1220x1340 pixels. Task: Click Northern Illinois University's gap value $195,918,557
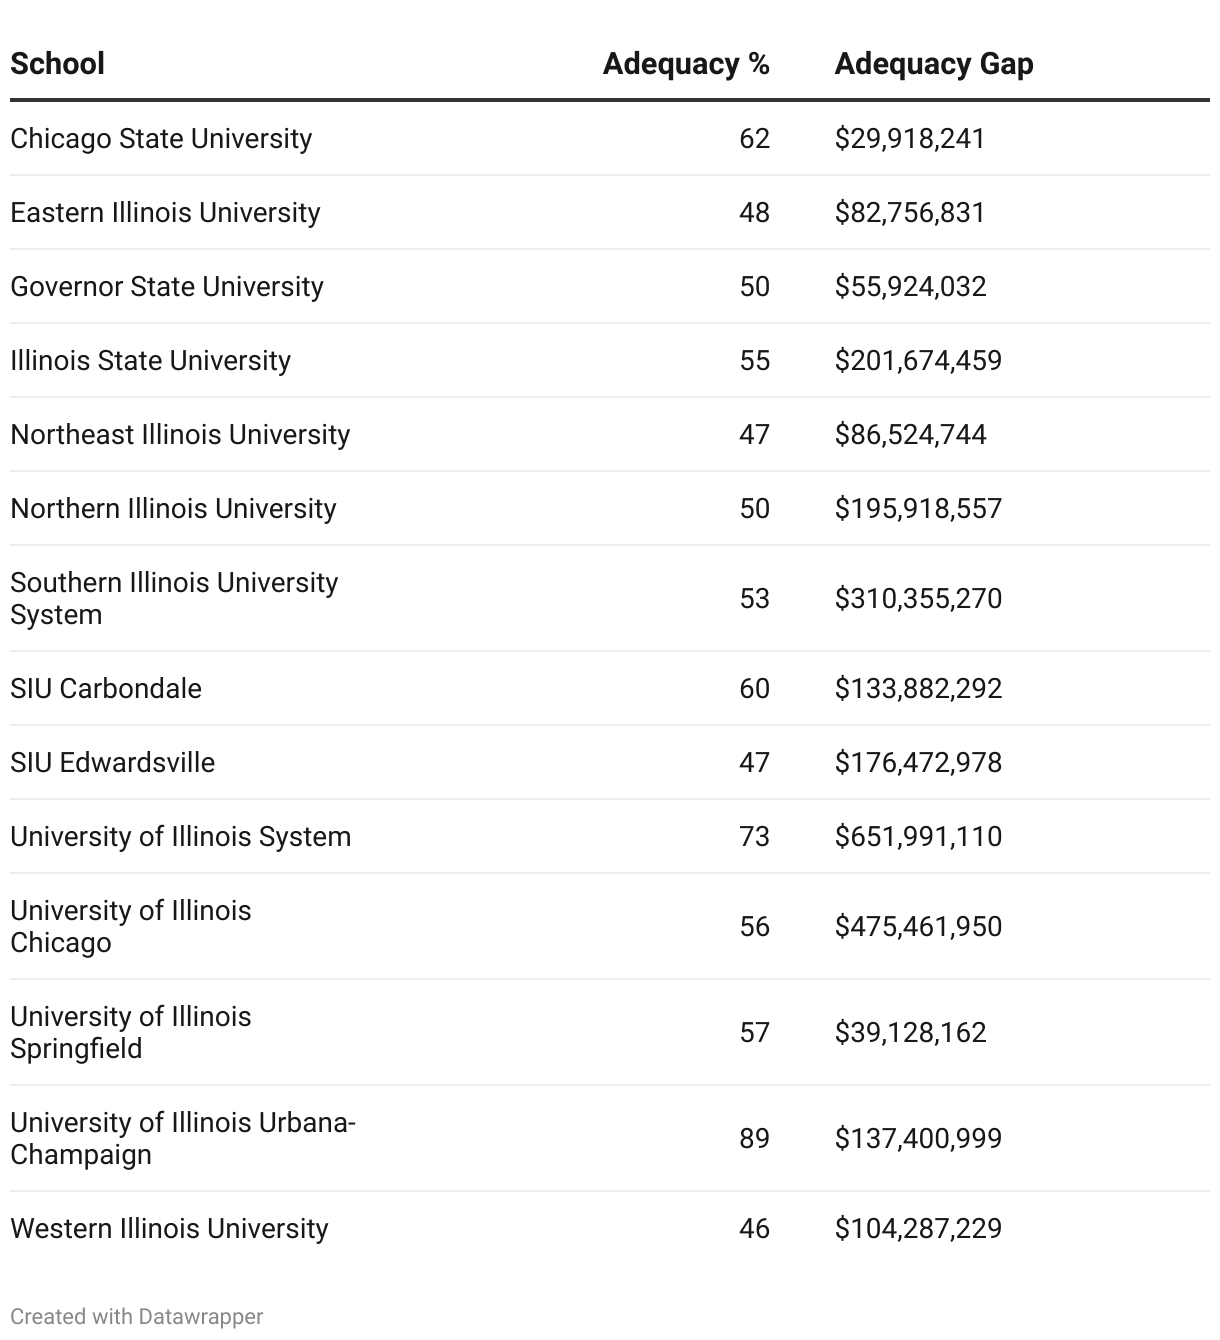(918, 508)
